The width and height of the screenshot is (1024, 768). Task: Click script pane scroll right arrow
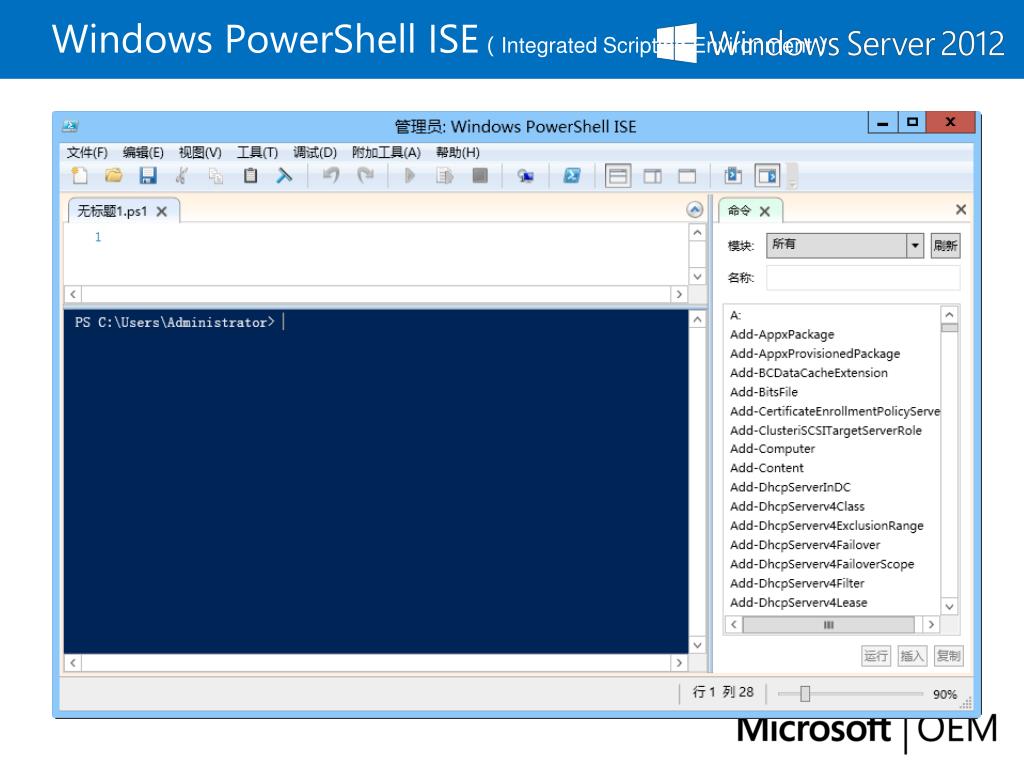coord(679,295)
